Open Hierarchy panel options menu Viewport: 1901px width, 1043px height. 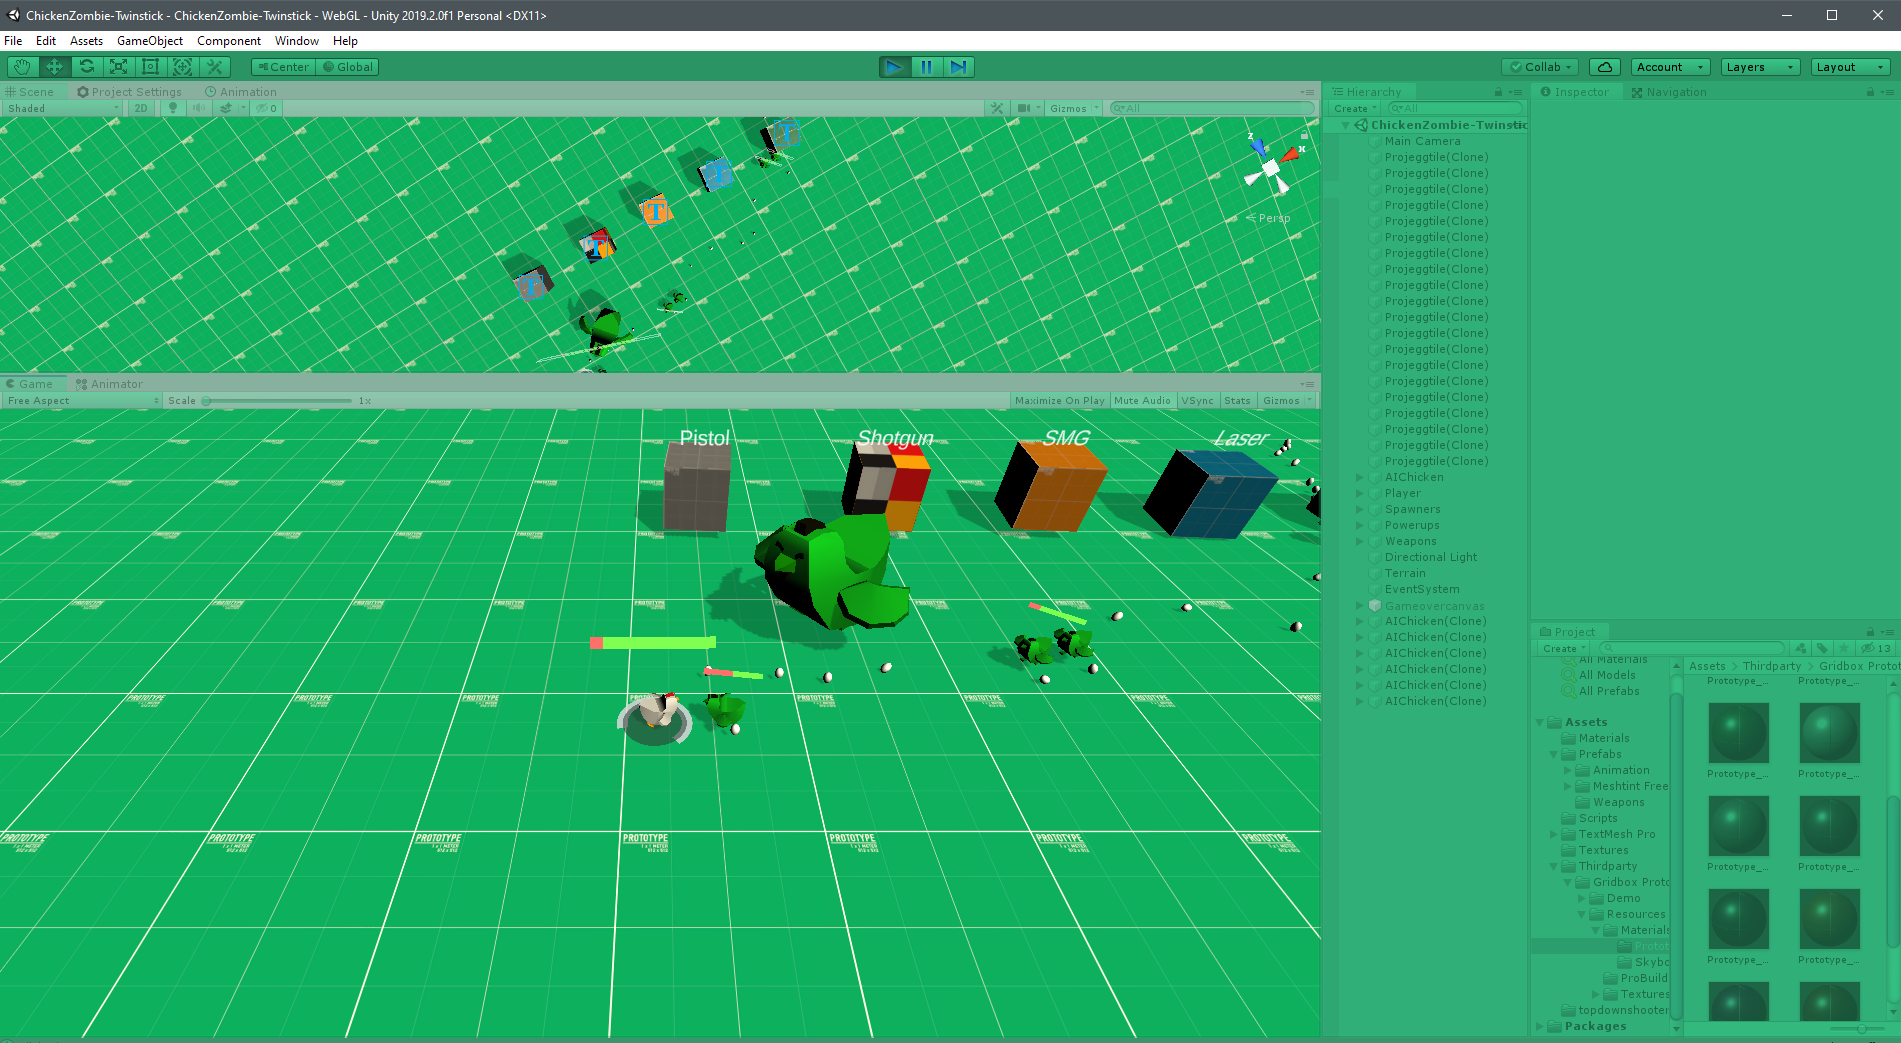click(1515, 92)
